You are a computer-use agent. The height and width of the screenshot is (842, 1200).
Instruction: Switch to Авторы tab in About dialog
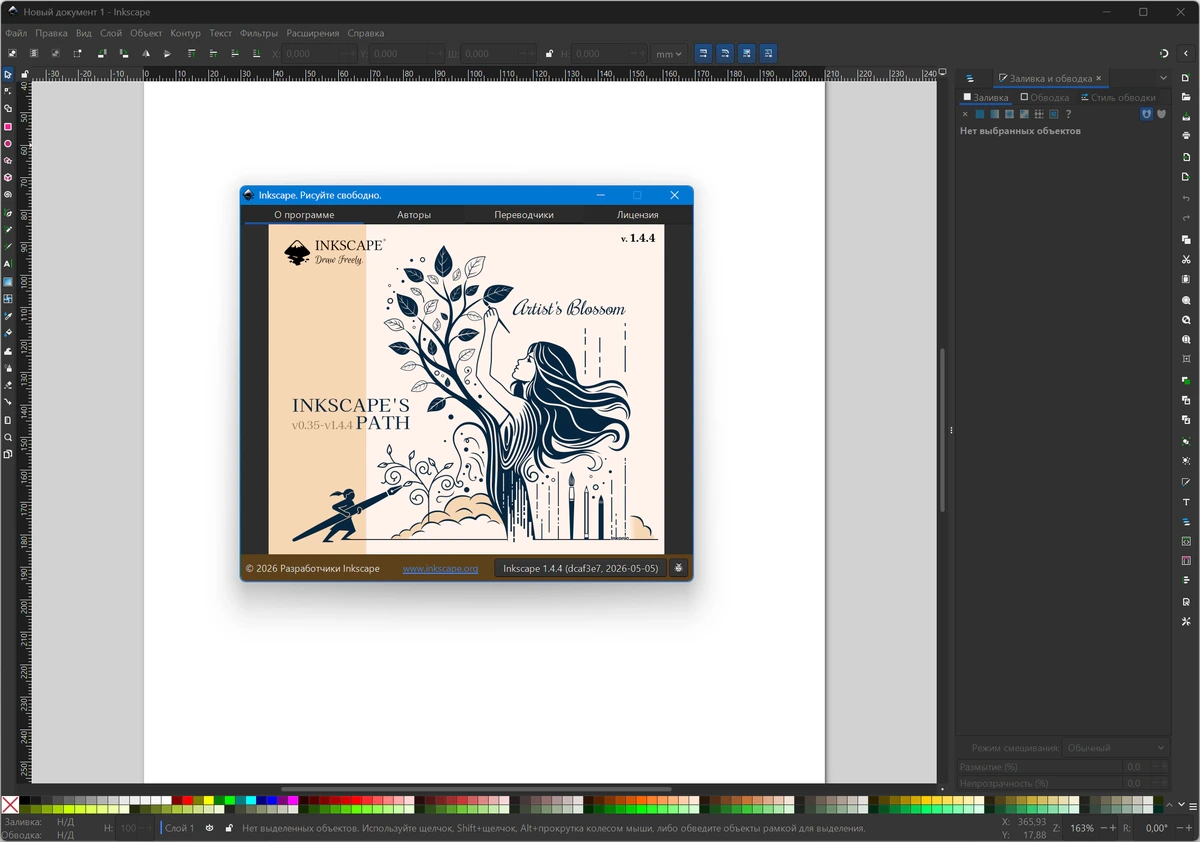pos(414,215)
